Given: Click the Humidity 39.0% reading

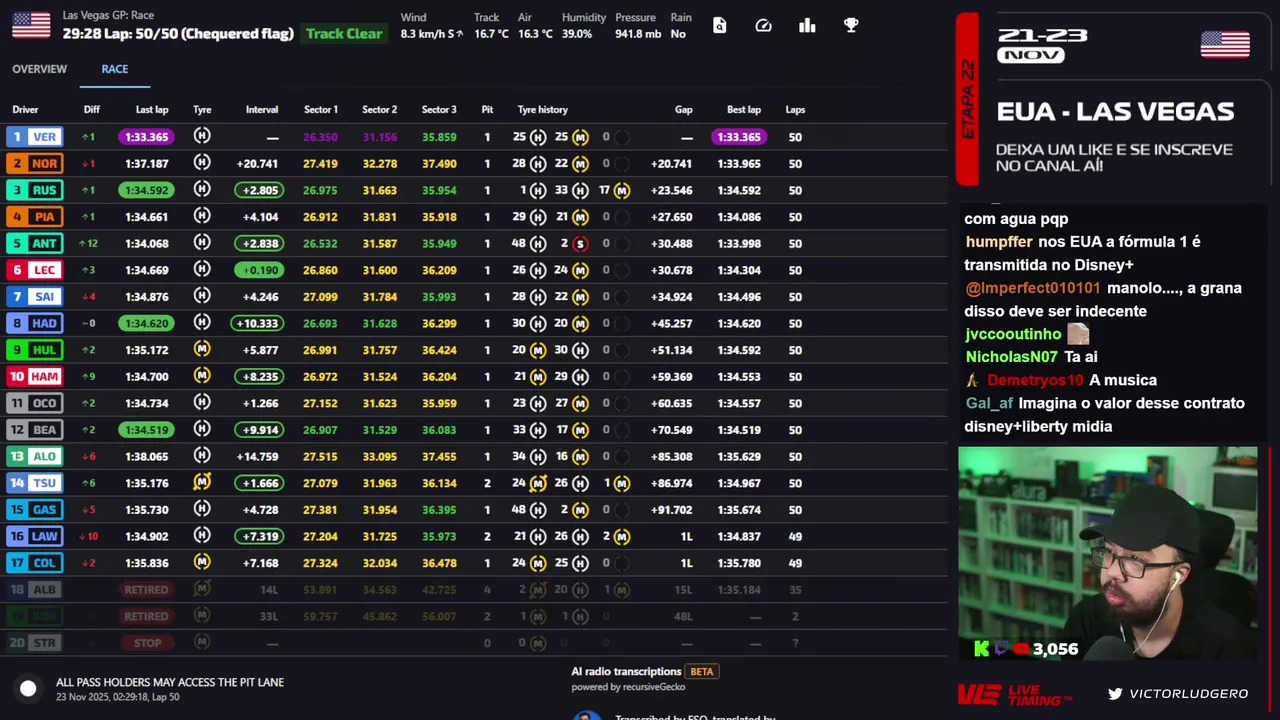Looking at the screenshot, I should pos(577,34).
